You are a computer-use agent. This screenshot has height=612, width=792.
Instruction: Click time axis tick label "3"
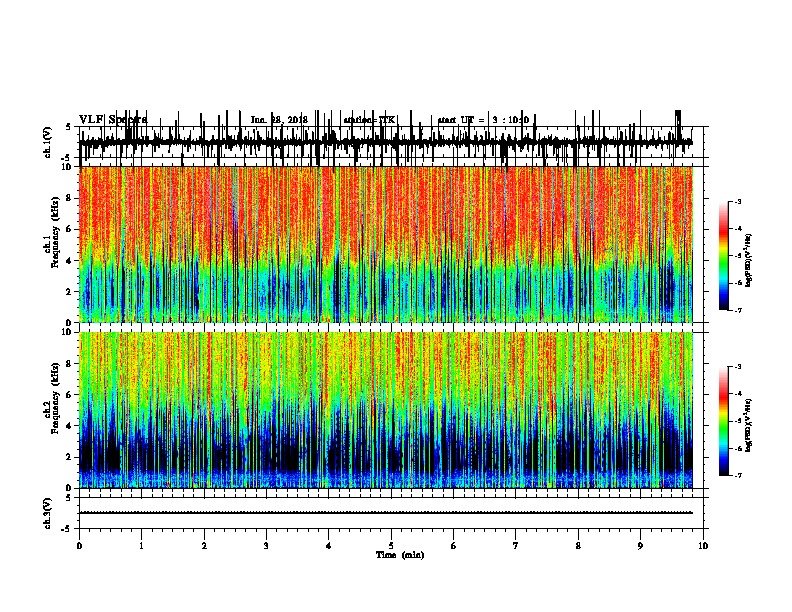click(x=266, y=546)
